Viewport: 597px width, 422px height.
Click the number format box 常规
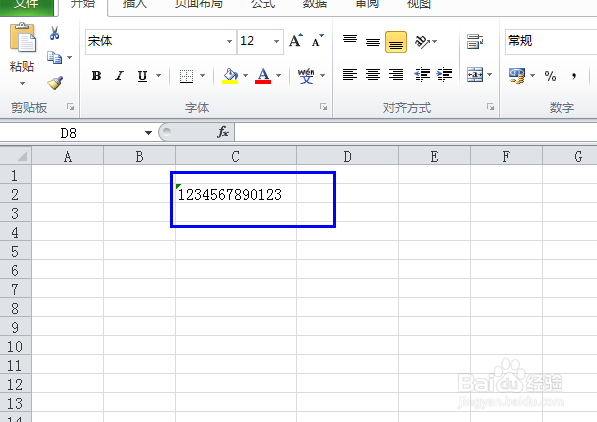point(551,41)
